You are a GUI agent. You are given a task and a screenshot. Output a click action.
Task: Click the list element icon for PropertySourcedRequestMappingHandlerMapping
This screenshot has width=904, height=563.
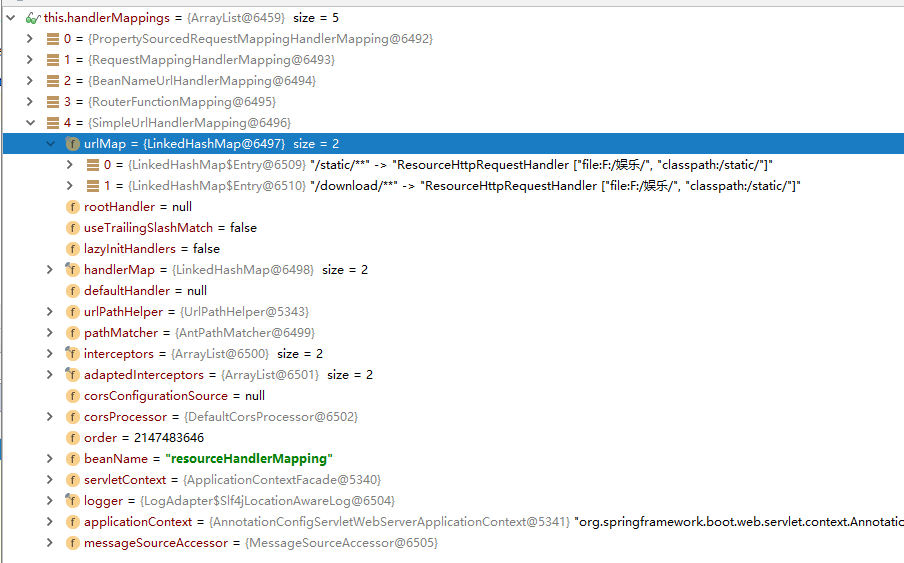[x=53, y=39]
